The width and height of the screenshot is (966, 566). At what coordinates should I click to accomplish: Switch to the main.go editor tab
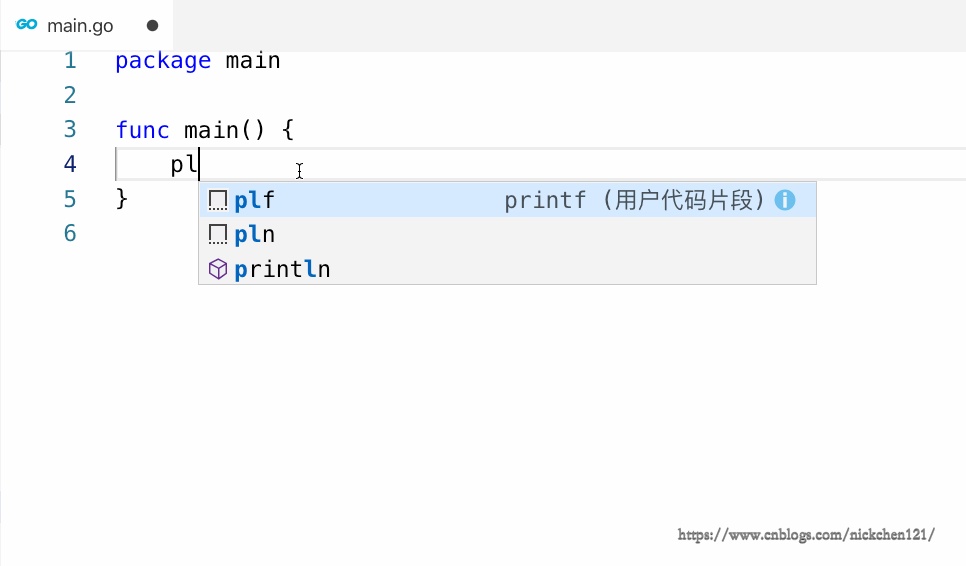[80, 26]
